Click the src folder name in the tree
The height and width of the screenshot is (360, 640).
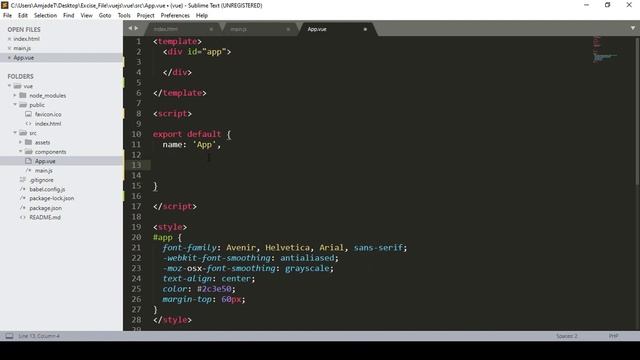pos(33,133)
